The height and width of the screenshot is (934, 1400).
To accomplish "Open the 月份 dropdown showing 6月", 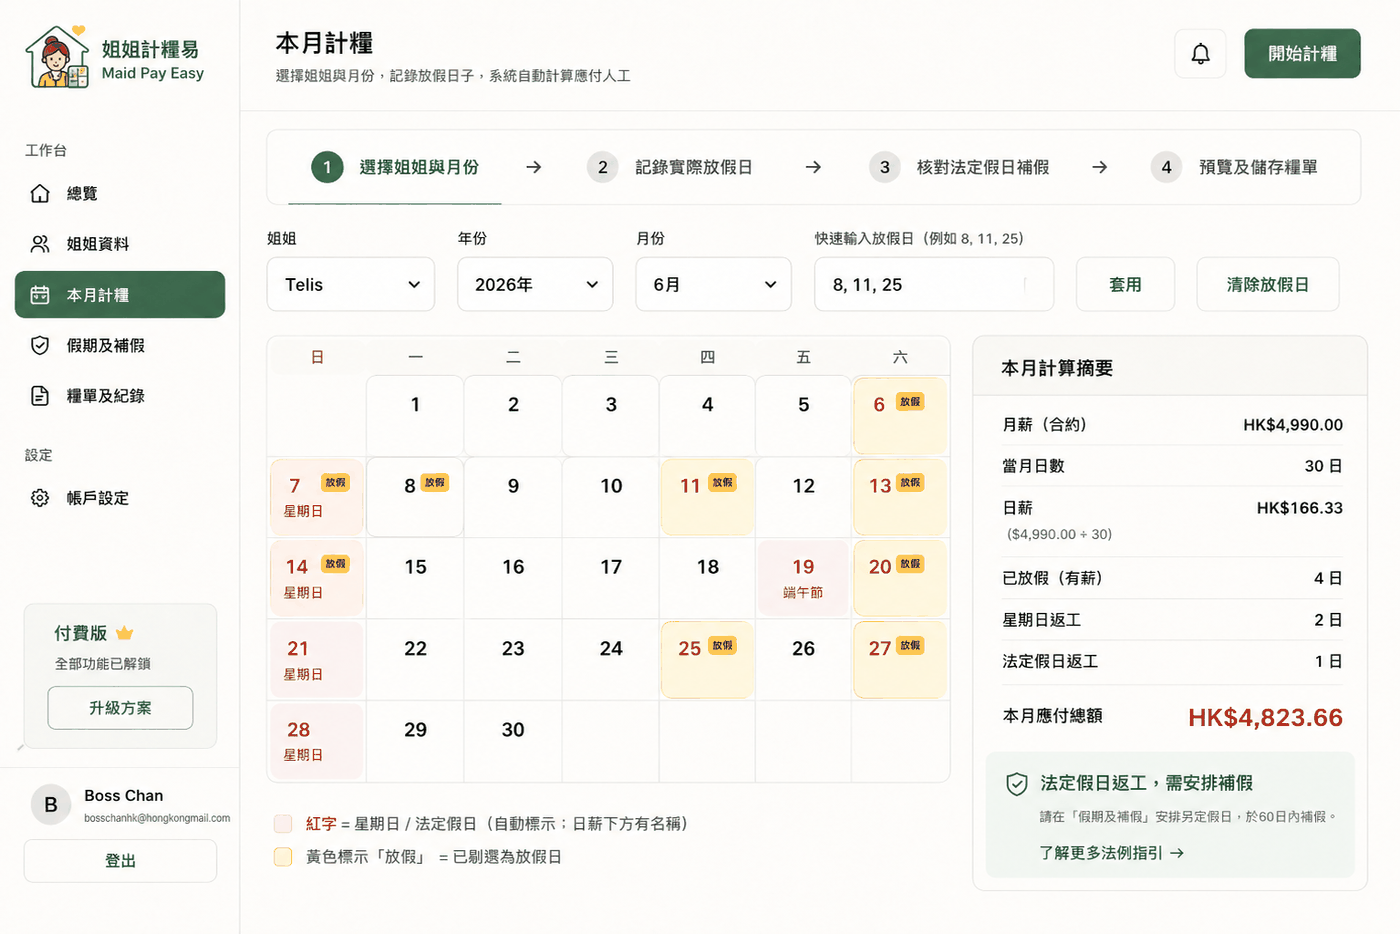I will pyautogui.click(x=714, y=284).
